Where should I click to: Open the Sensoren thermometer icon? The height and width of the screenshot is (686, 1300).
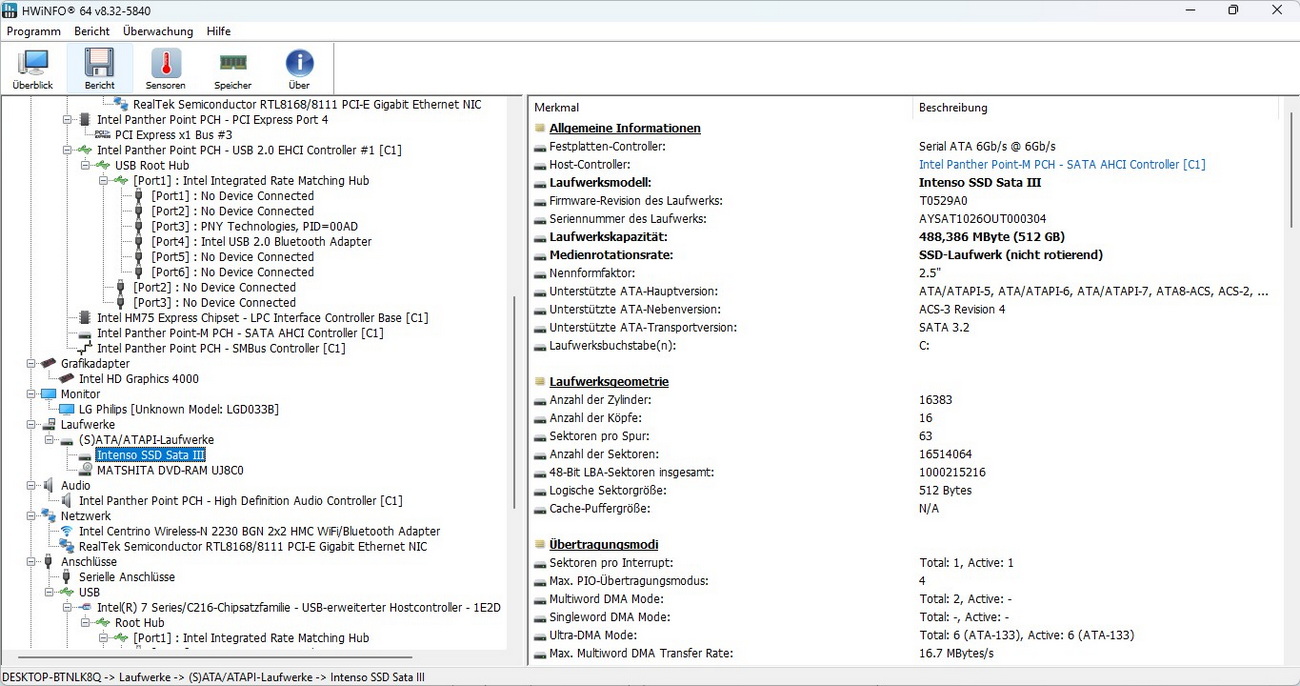(166, 70)
